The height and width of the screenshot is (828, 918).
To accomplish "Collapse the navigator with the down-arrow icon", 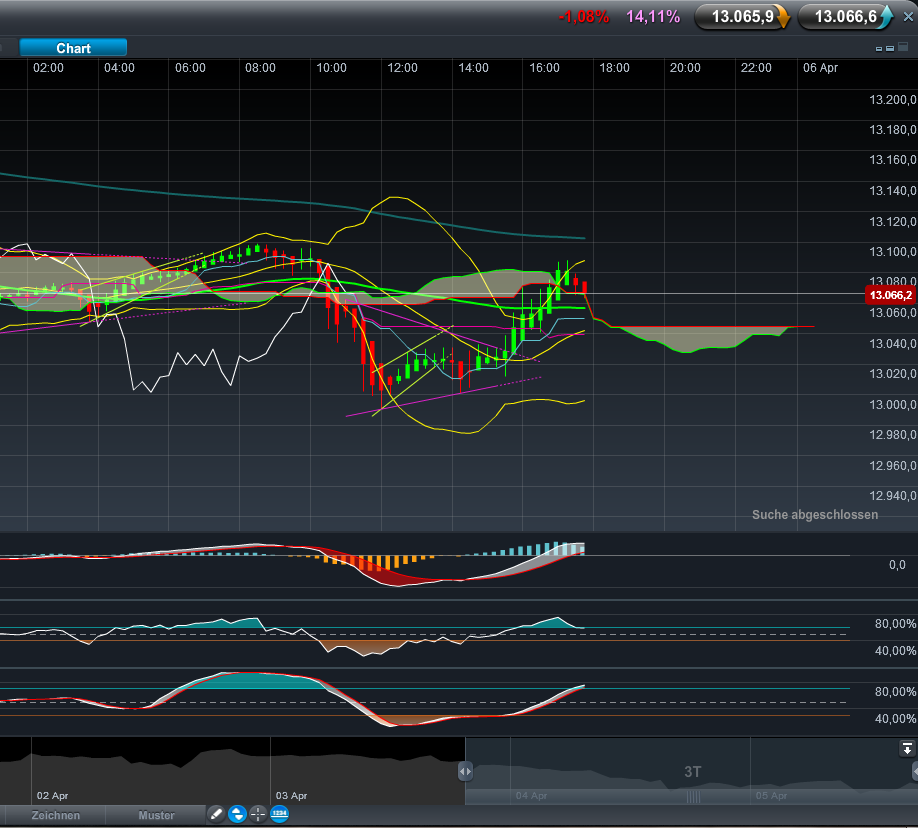I will pos(907,748).
